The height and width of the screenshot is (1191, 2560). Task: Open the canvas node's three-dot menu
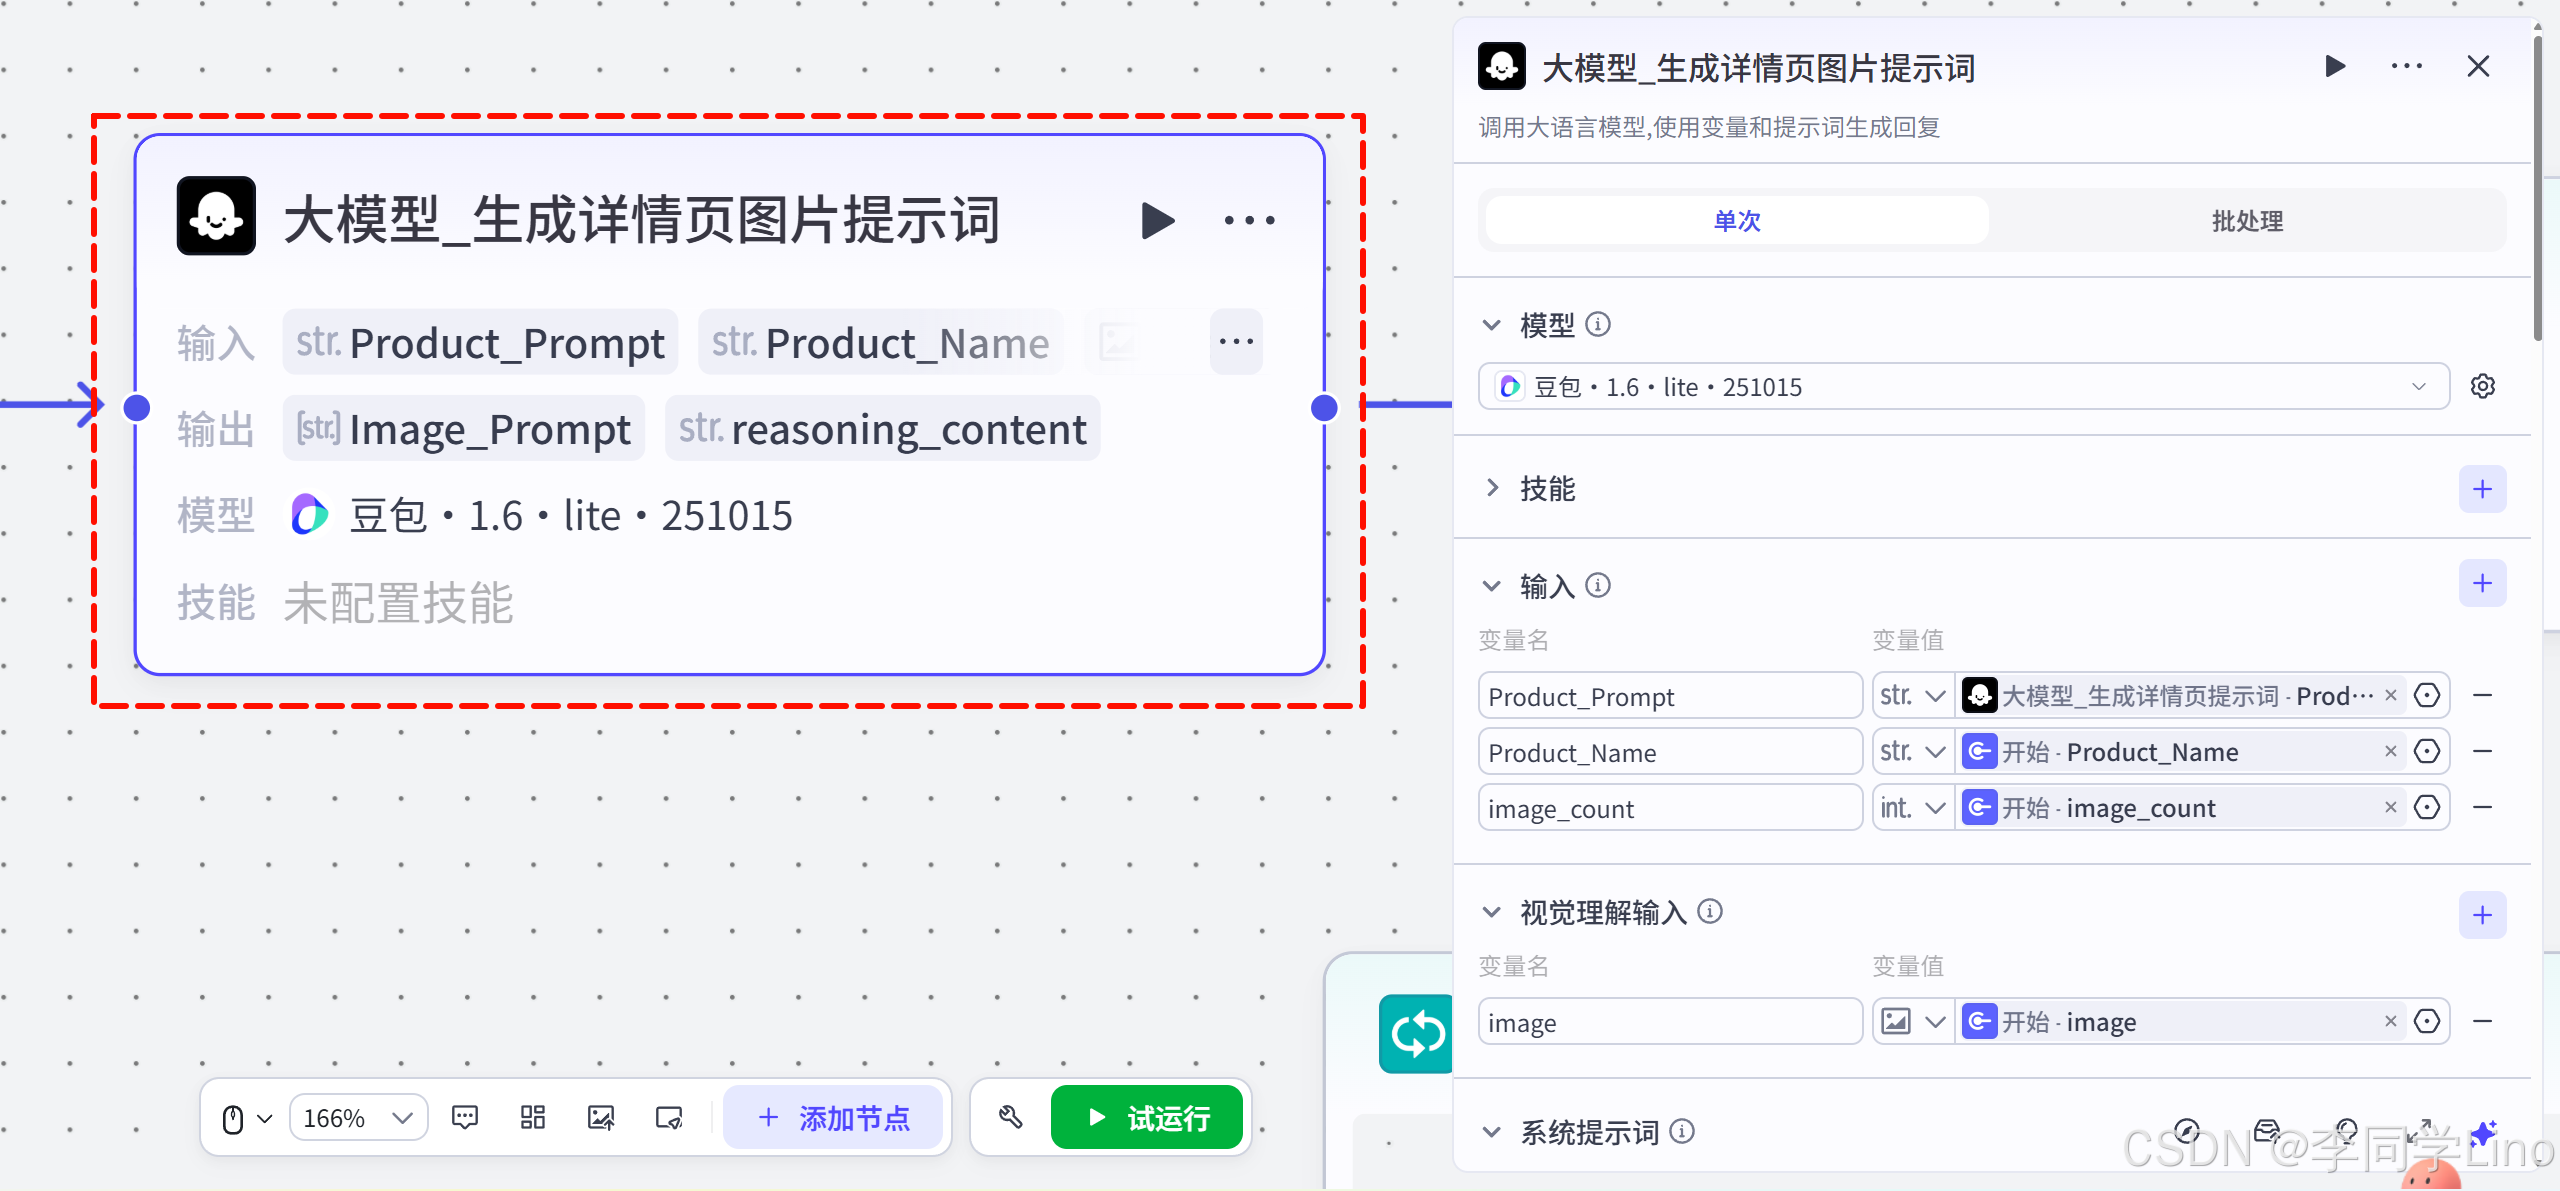[1249, 220]
